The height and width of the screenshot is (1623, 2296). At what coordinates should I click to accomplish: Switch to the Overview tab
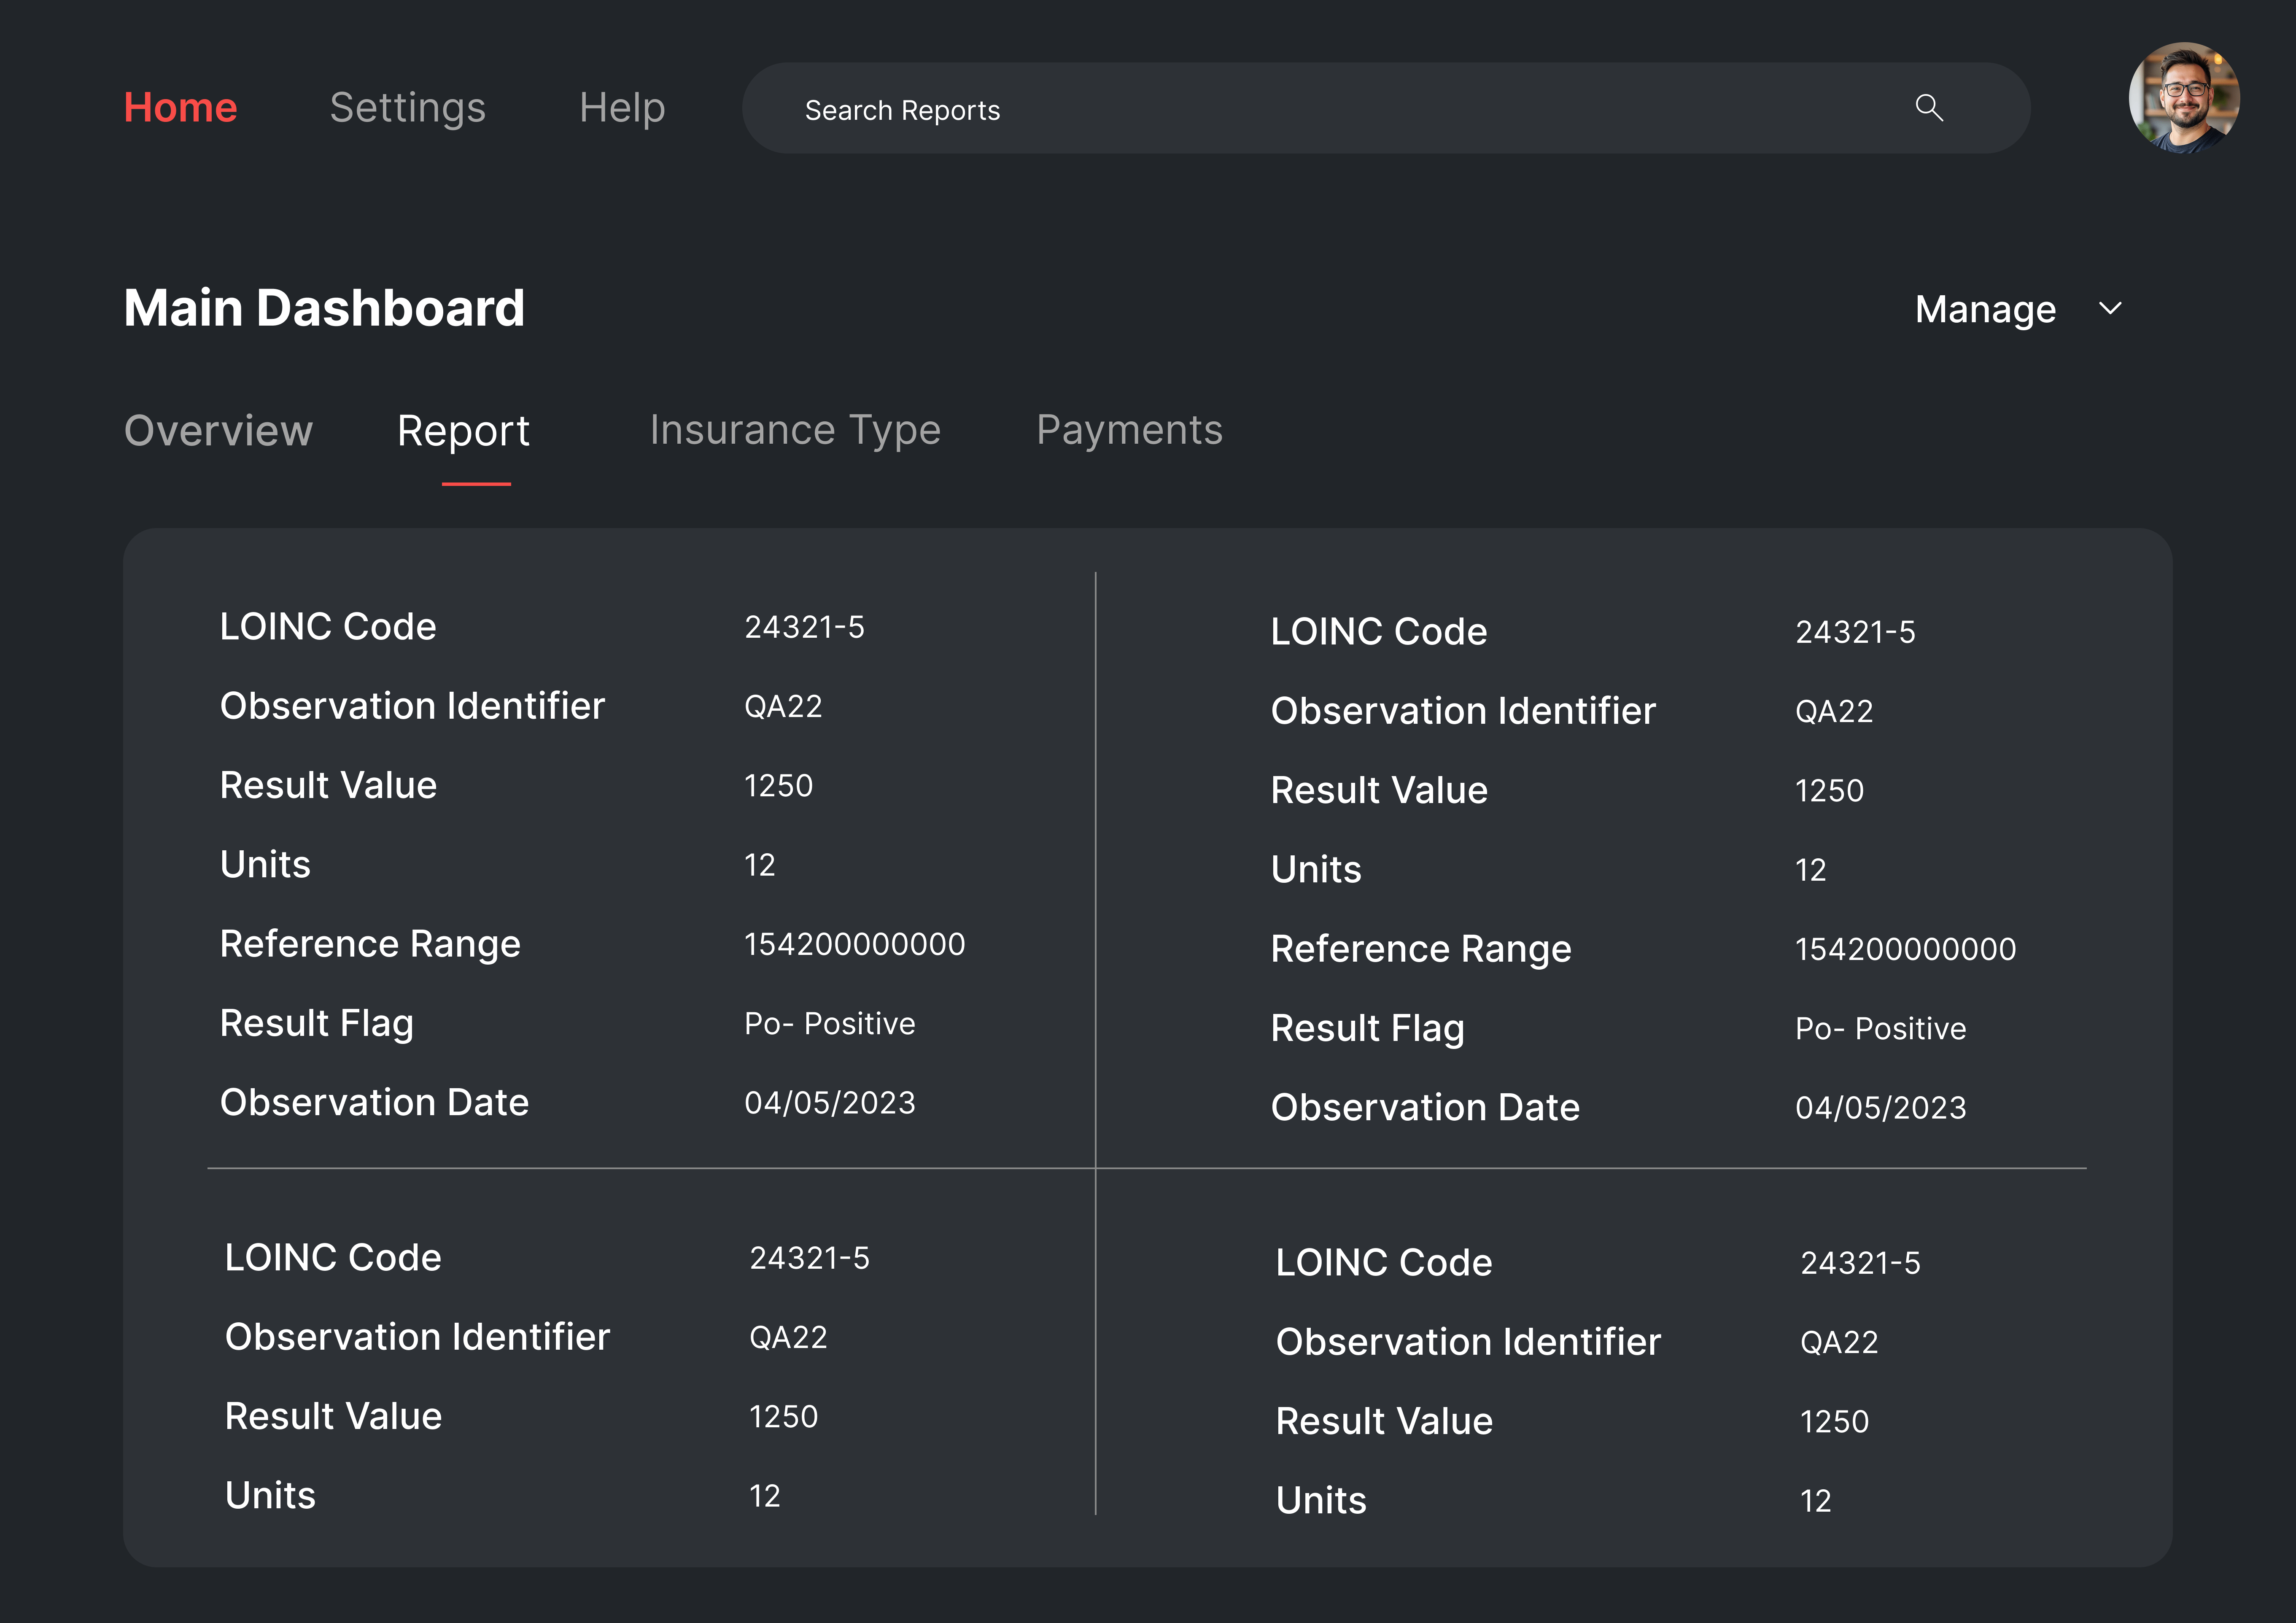(x=218, y=431)
